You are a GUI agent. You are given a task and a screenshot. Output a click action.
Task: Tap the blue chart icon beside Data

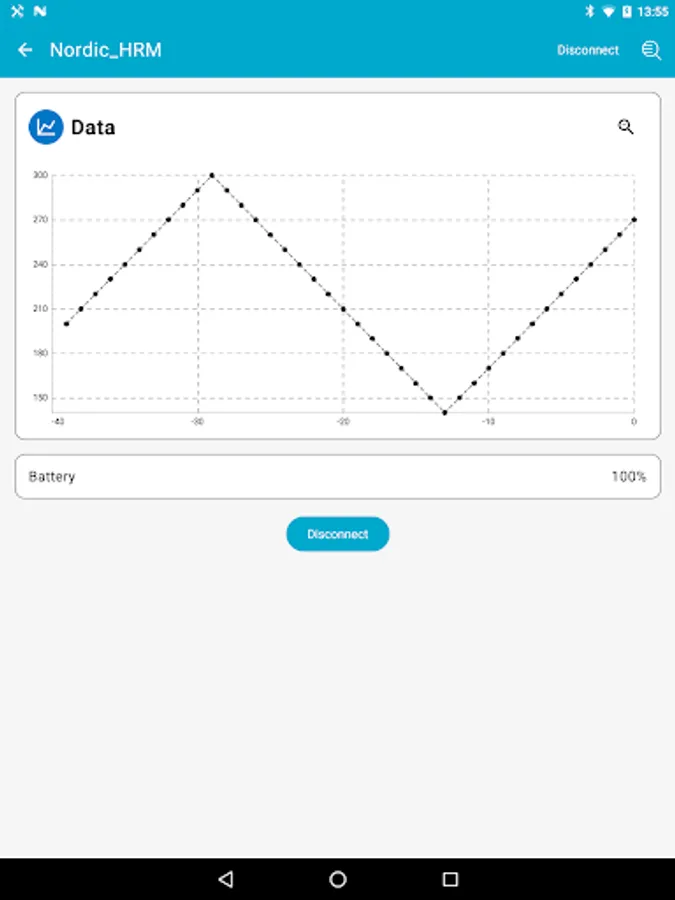(x=46, y=127)
